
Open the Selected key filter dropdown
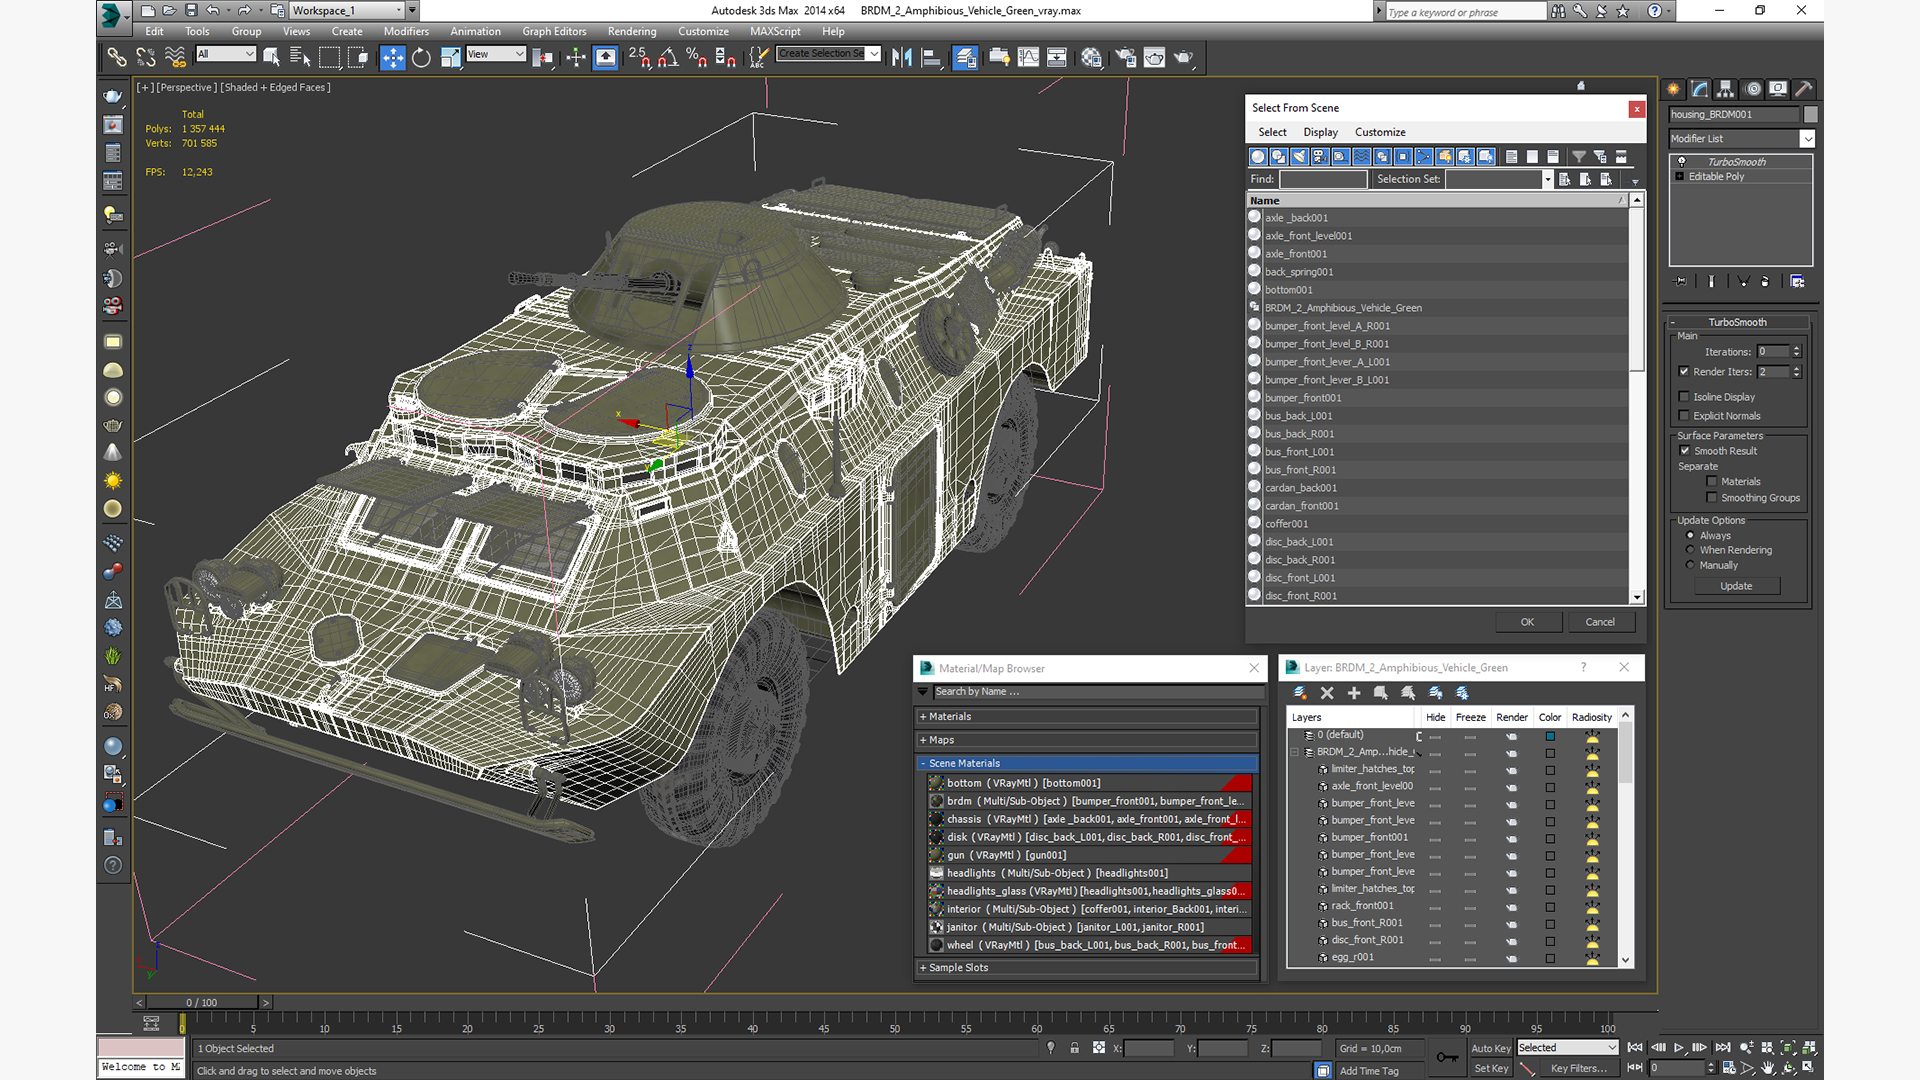[x=1567, y=1048]
